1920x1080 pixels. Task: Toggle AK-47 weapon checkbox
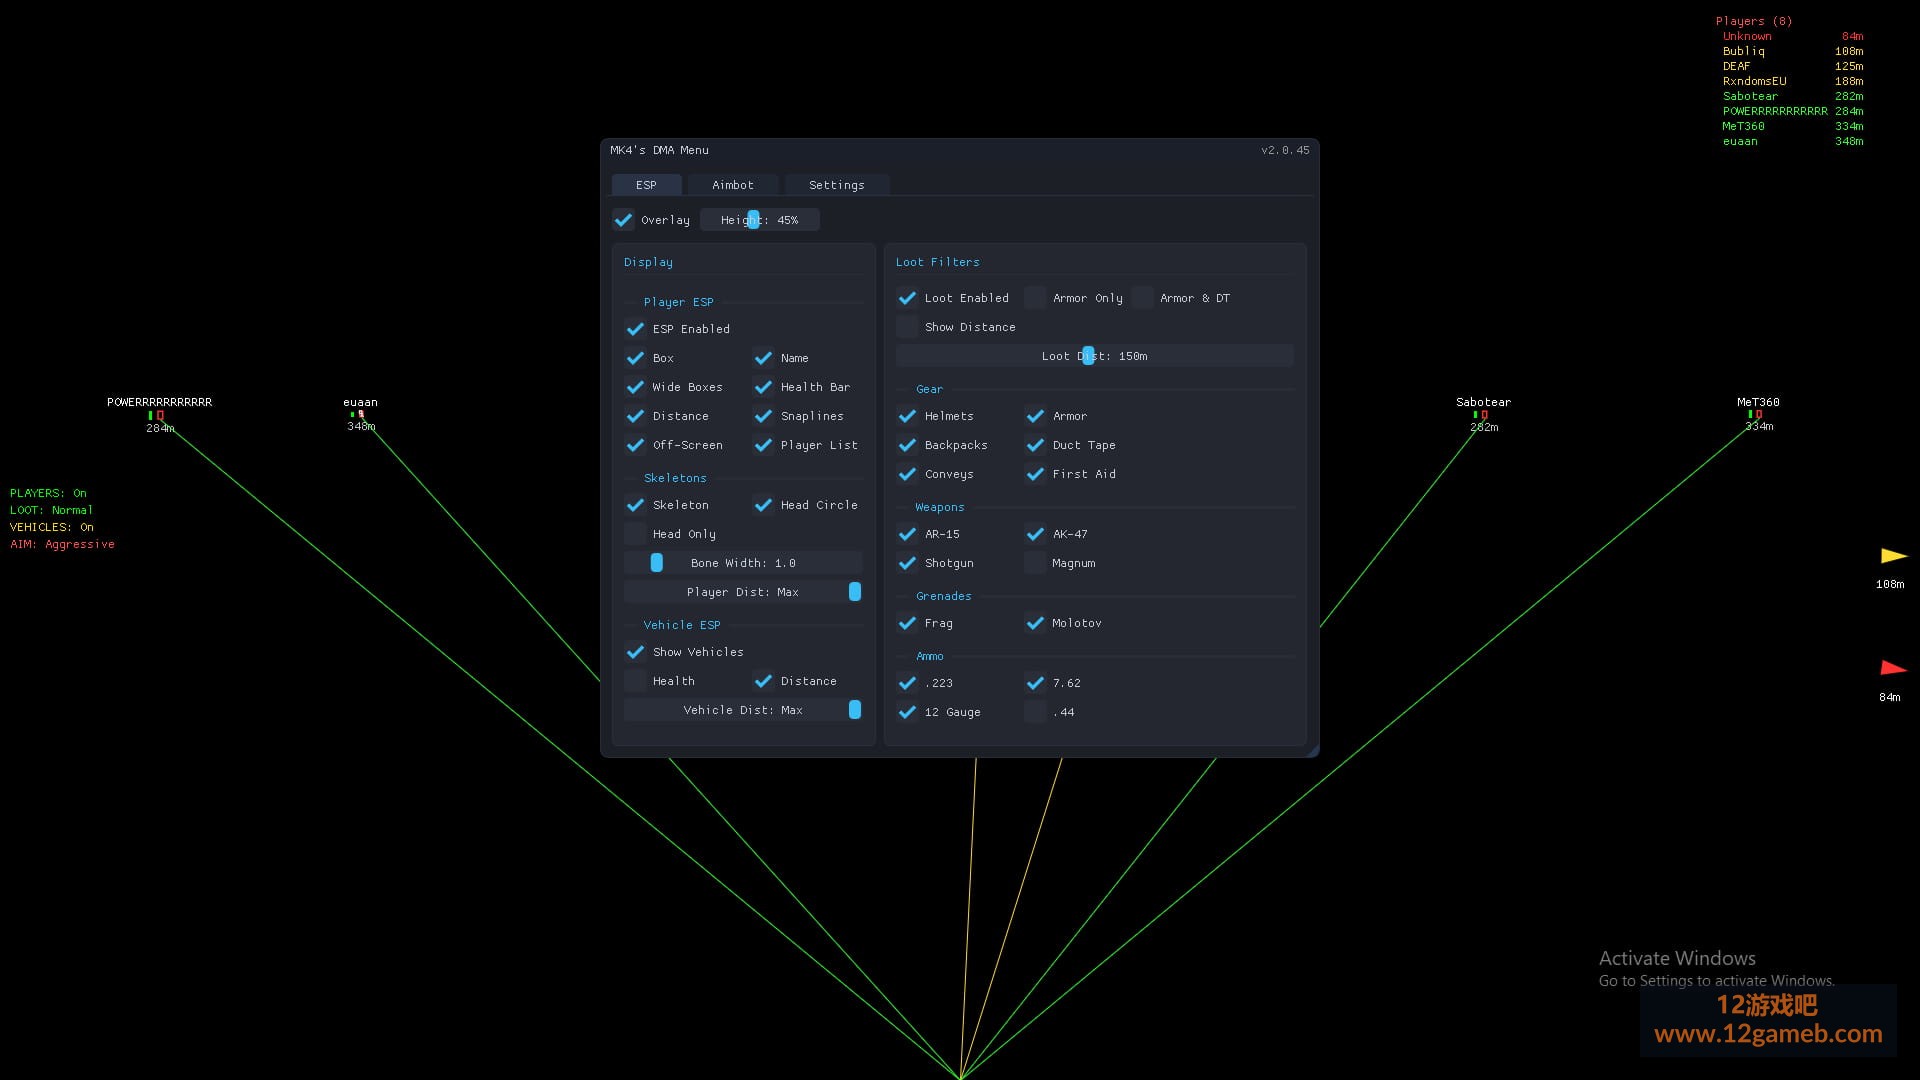click(x=1035, y=534)
